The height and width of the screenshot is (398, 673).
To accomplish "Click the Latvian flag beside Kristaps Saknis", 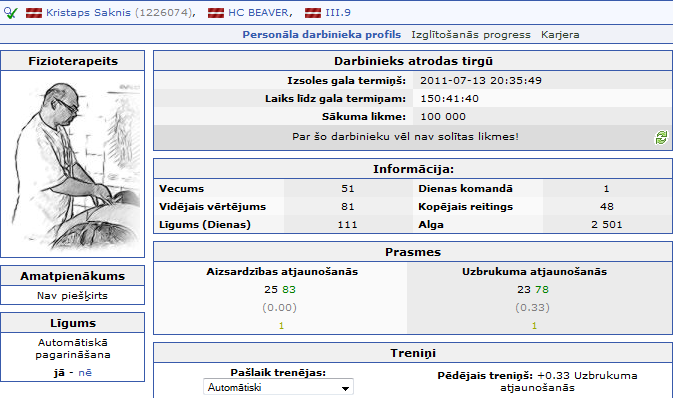I will coord(33,13).
